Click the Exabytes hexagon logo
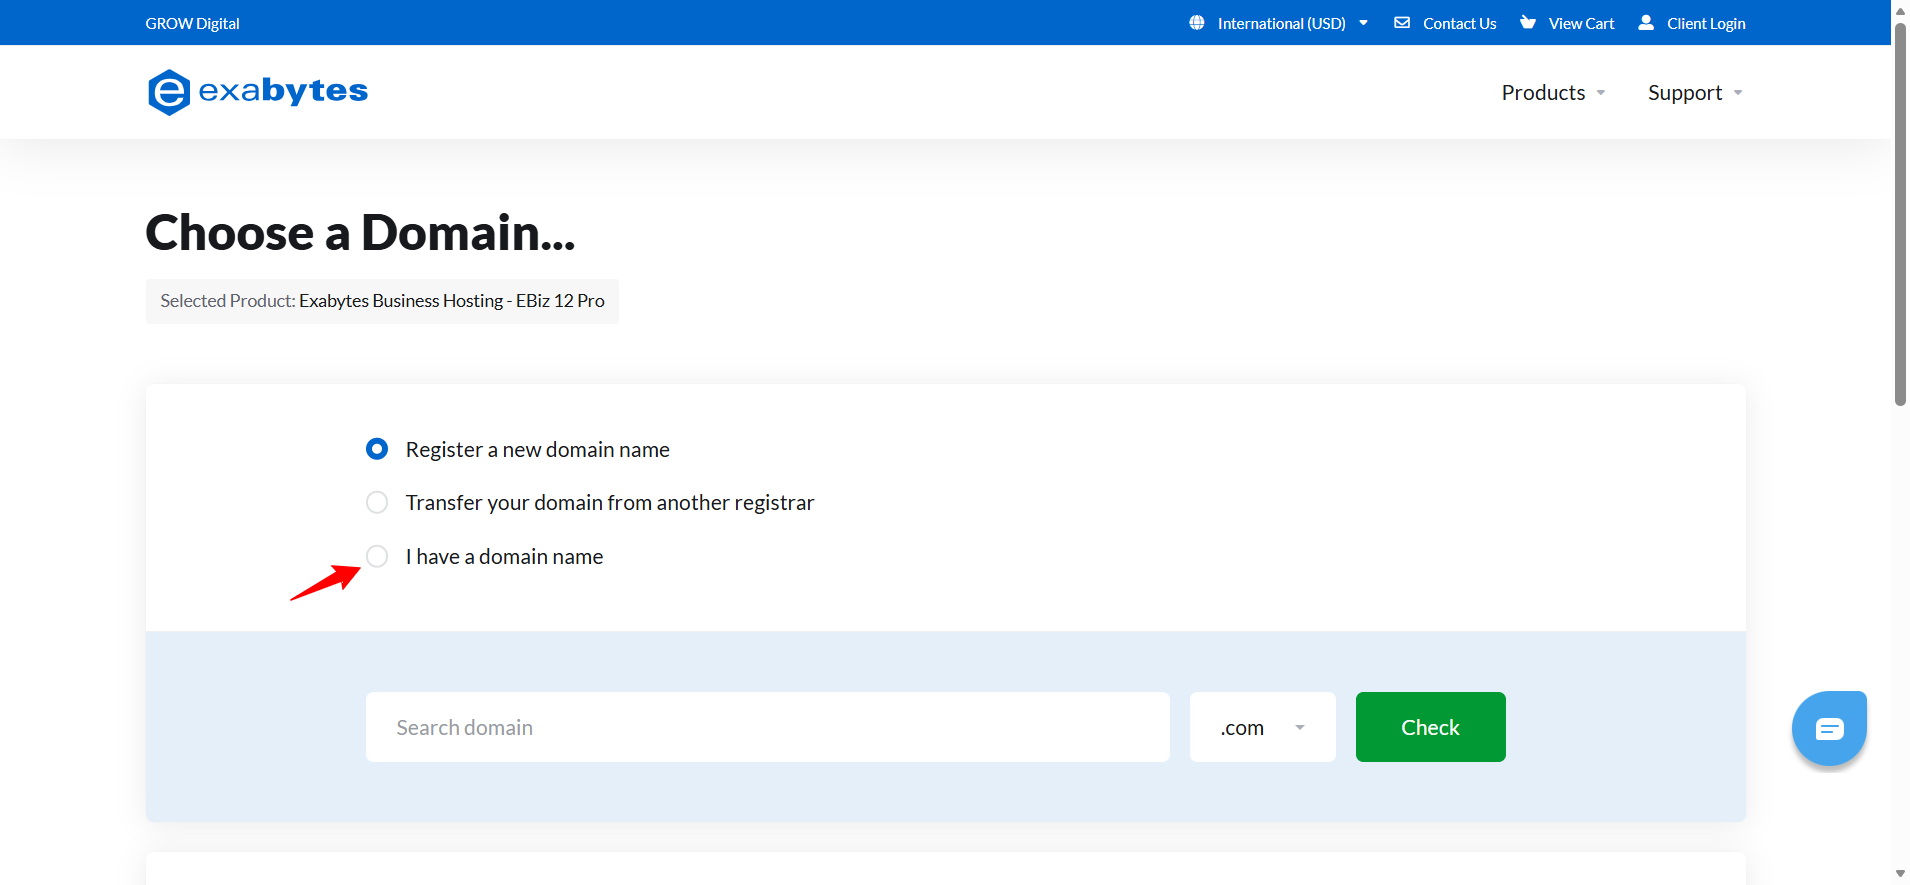The image size is (1910, 885). point(168,92)
